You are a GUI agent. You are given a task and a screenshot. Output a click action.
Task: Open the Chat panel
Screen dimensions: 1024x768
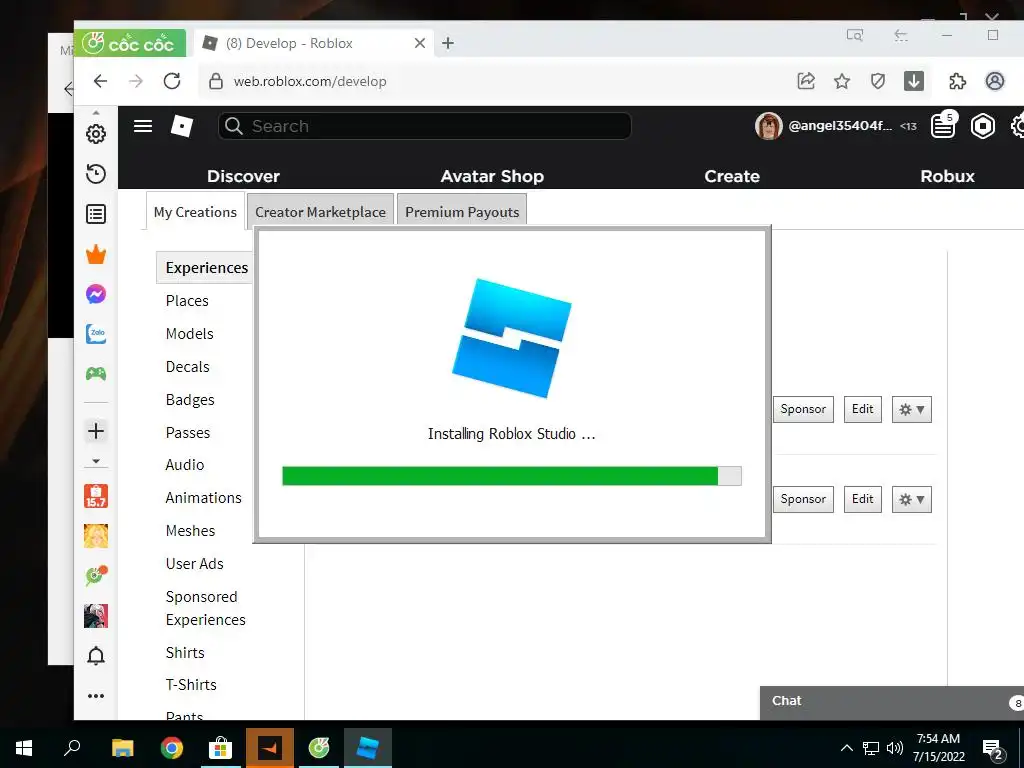tap(891, 703)
